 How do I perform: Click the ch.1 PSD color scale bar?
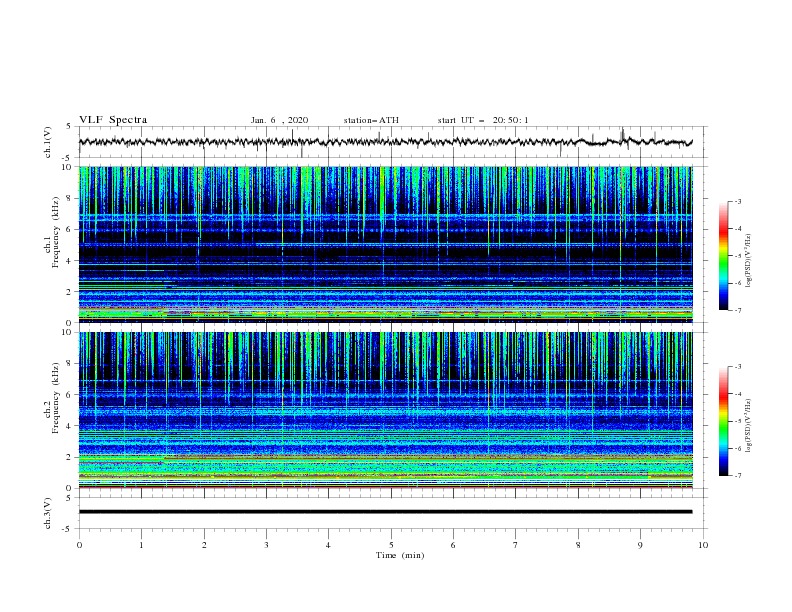723,256
